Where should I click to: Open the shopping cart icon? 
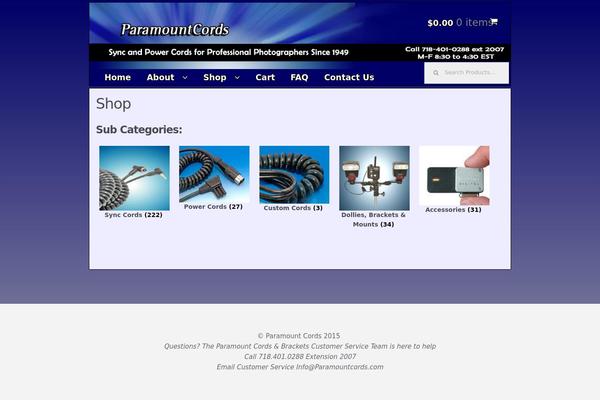click(x=494, y=22)
